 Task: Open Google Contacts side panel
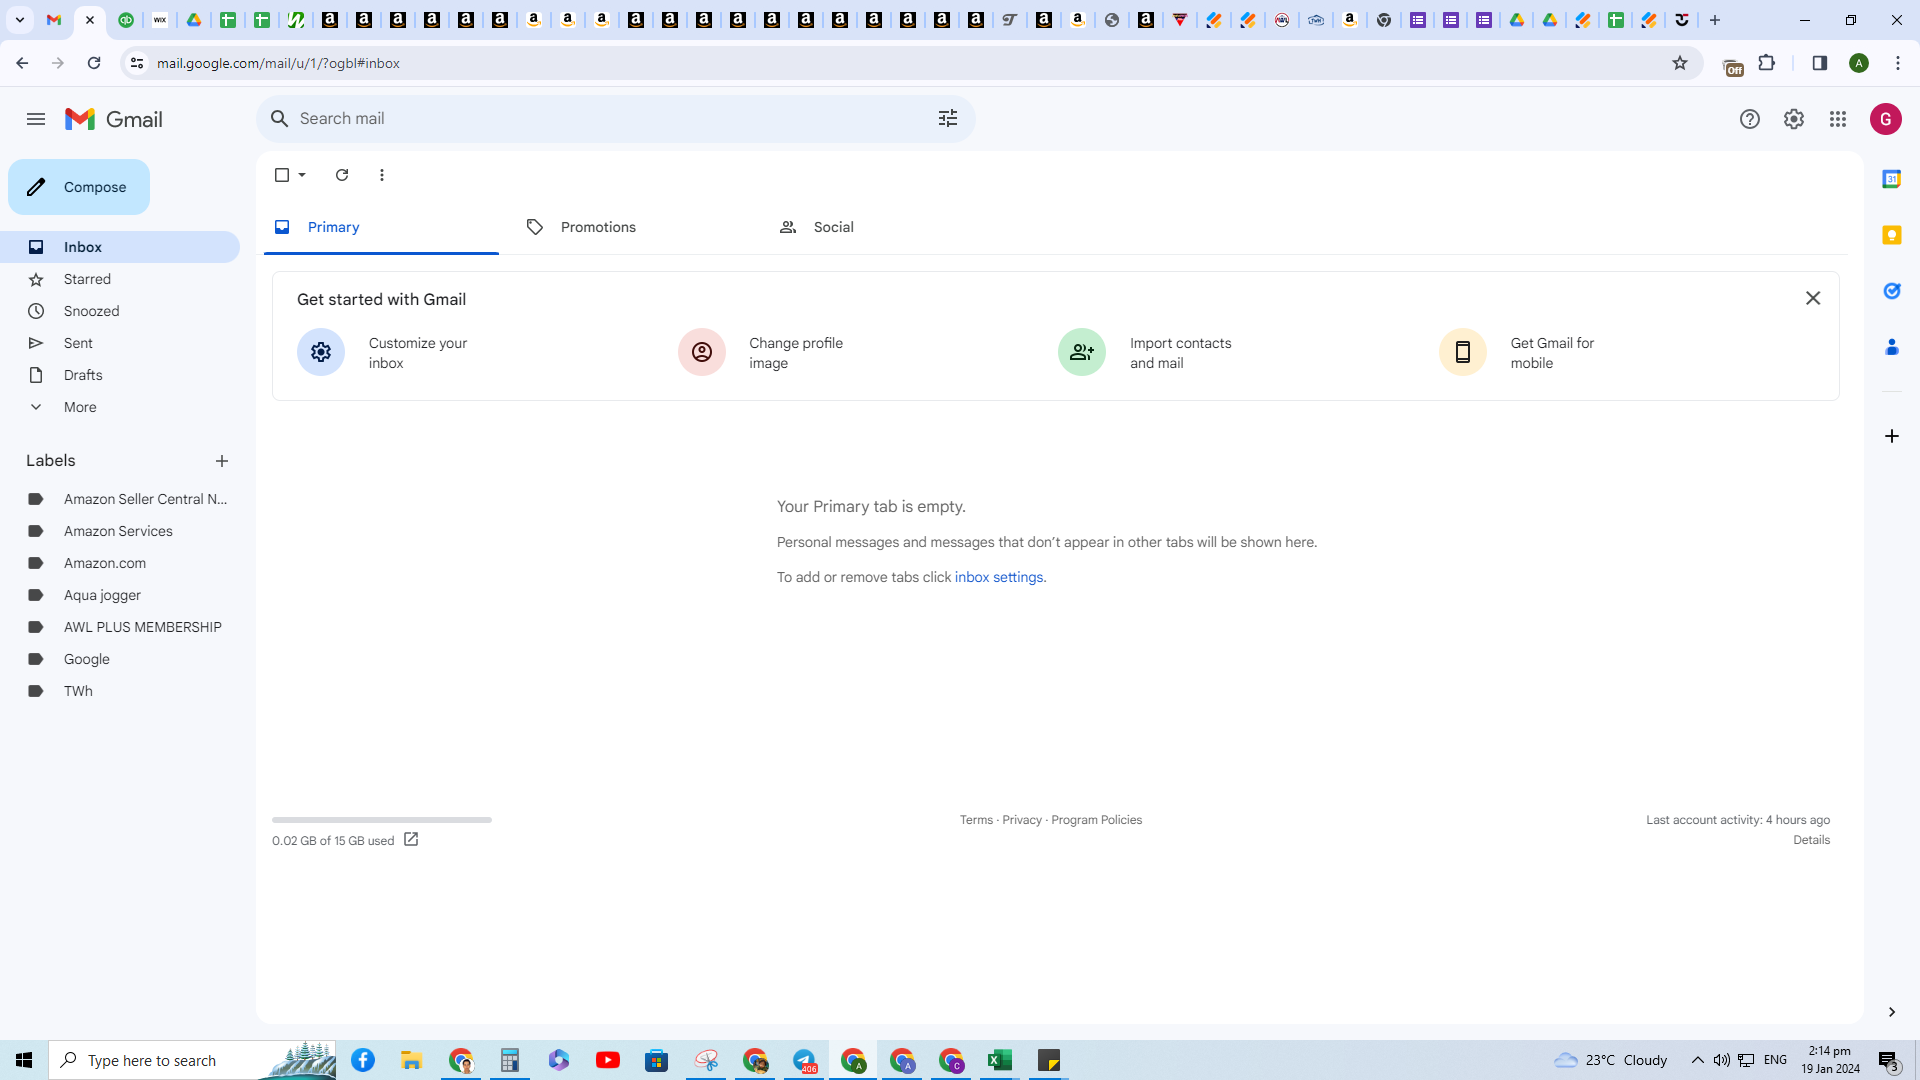[1891, 347]
